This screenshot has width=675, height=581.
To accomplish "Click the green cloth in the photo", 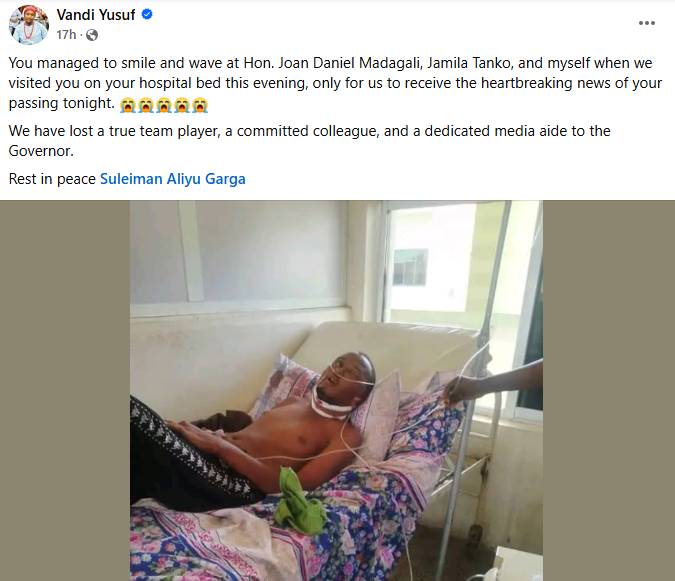I will (299, 501).
